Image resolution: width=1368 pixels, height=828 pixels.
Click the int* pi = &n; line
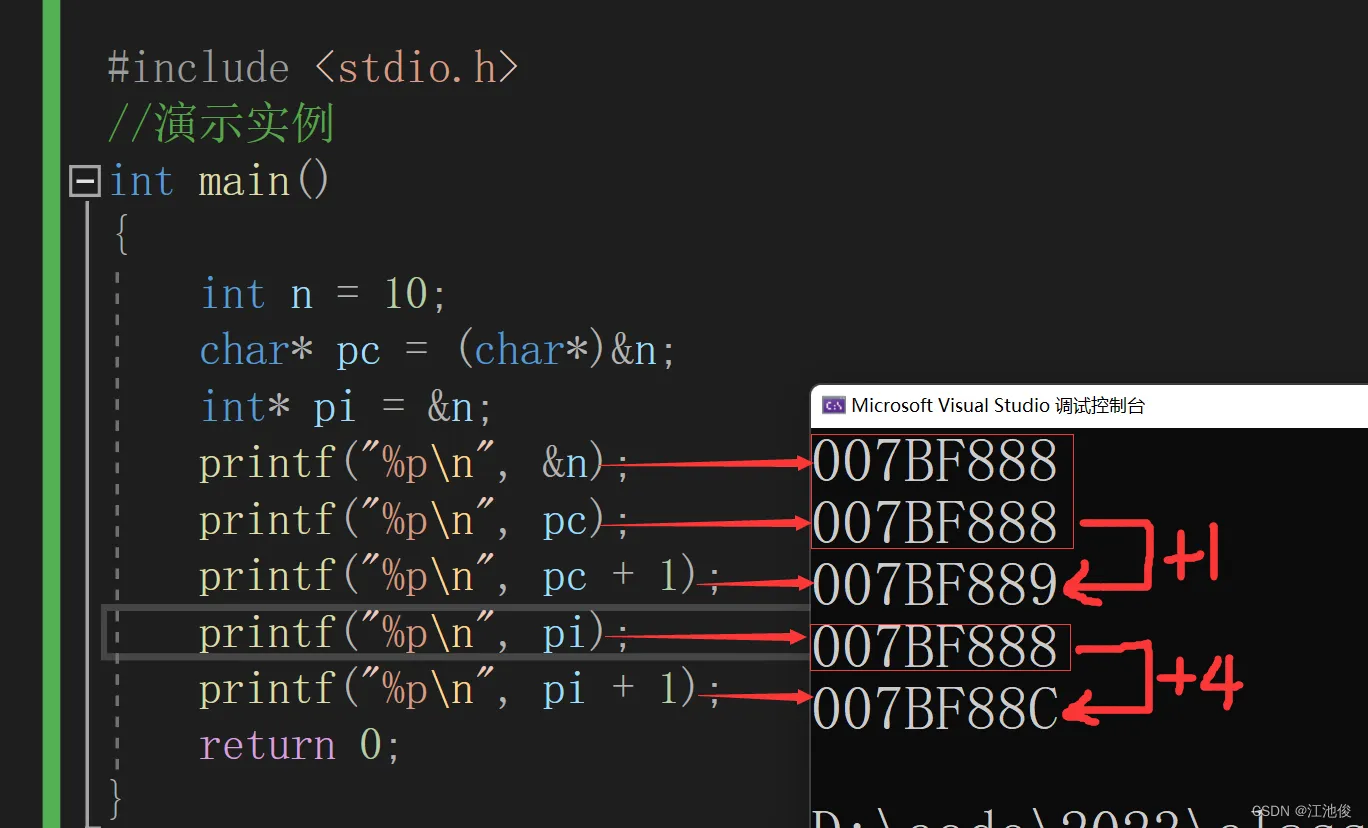click(x=347, y=407)
